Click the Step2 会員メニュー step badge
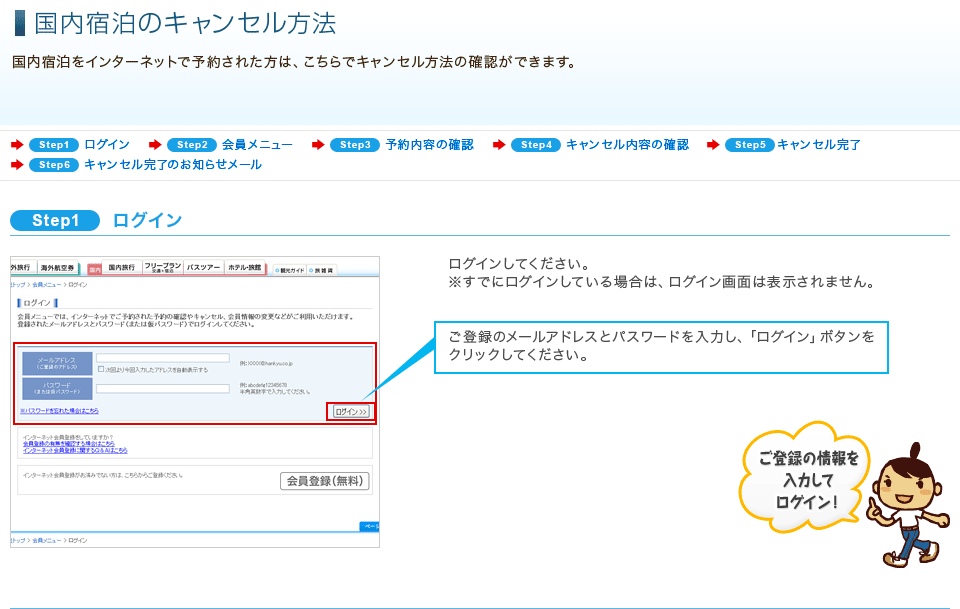 tap(192, 147)
